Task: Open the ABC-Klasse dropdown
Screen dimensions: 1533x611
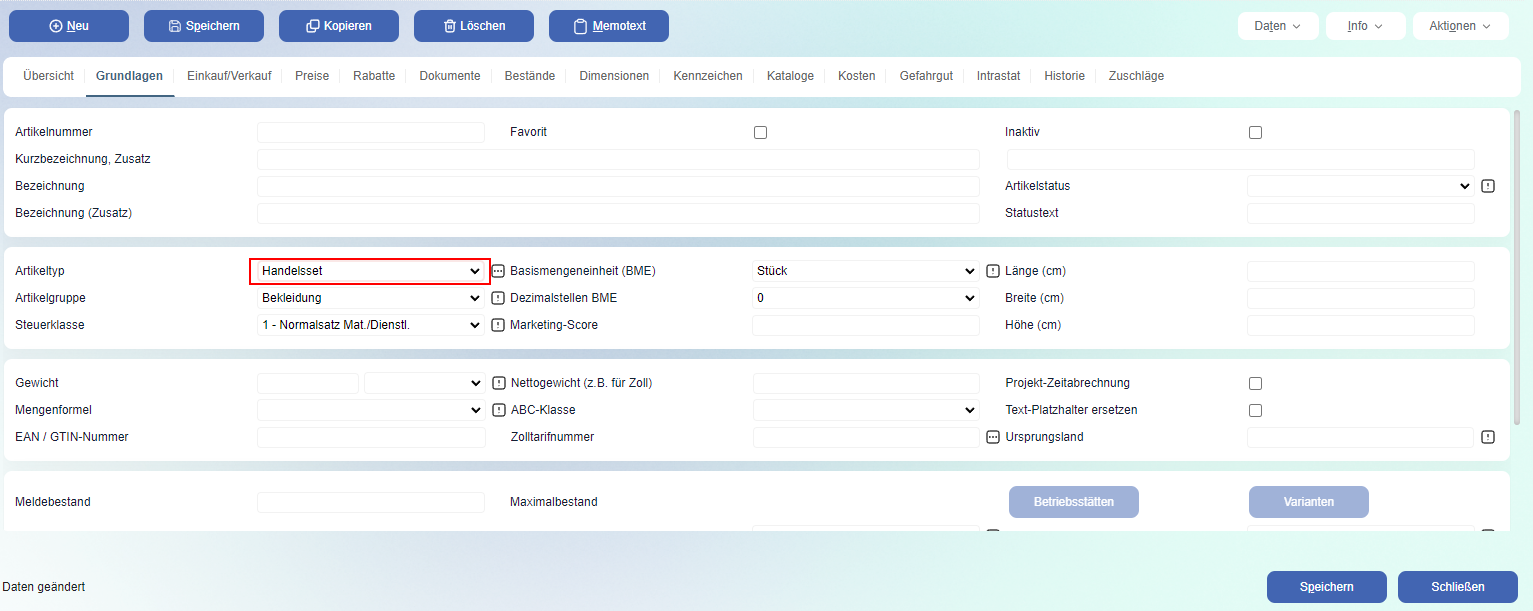Action: (865, 410)
